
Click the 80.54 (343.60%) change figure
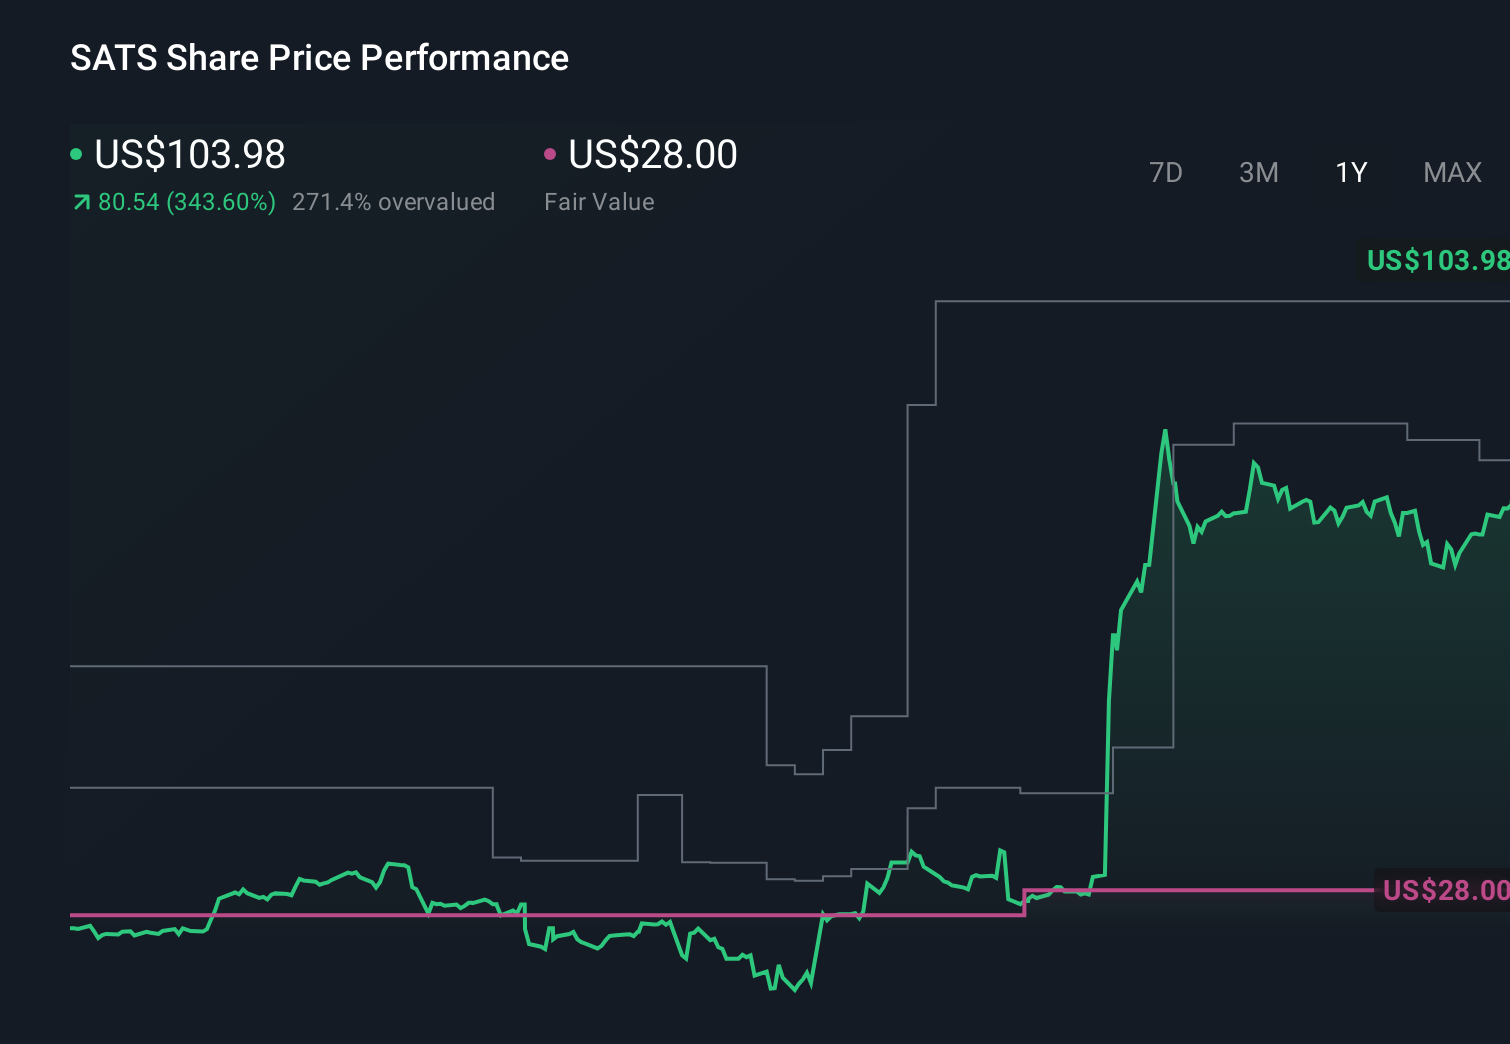point(187,202)
